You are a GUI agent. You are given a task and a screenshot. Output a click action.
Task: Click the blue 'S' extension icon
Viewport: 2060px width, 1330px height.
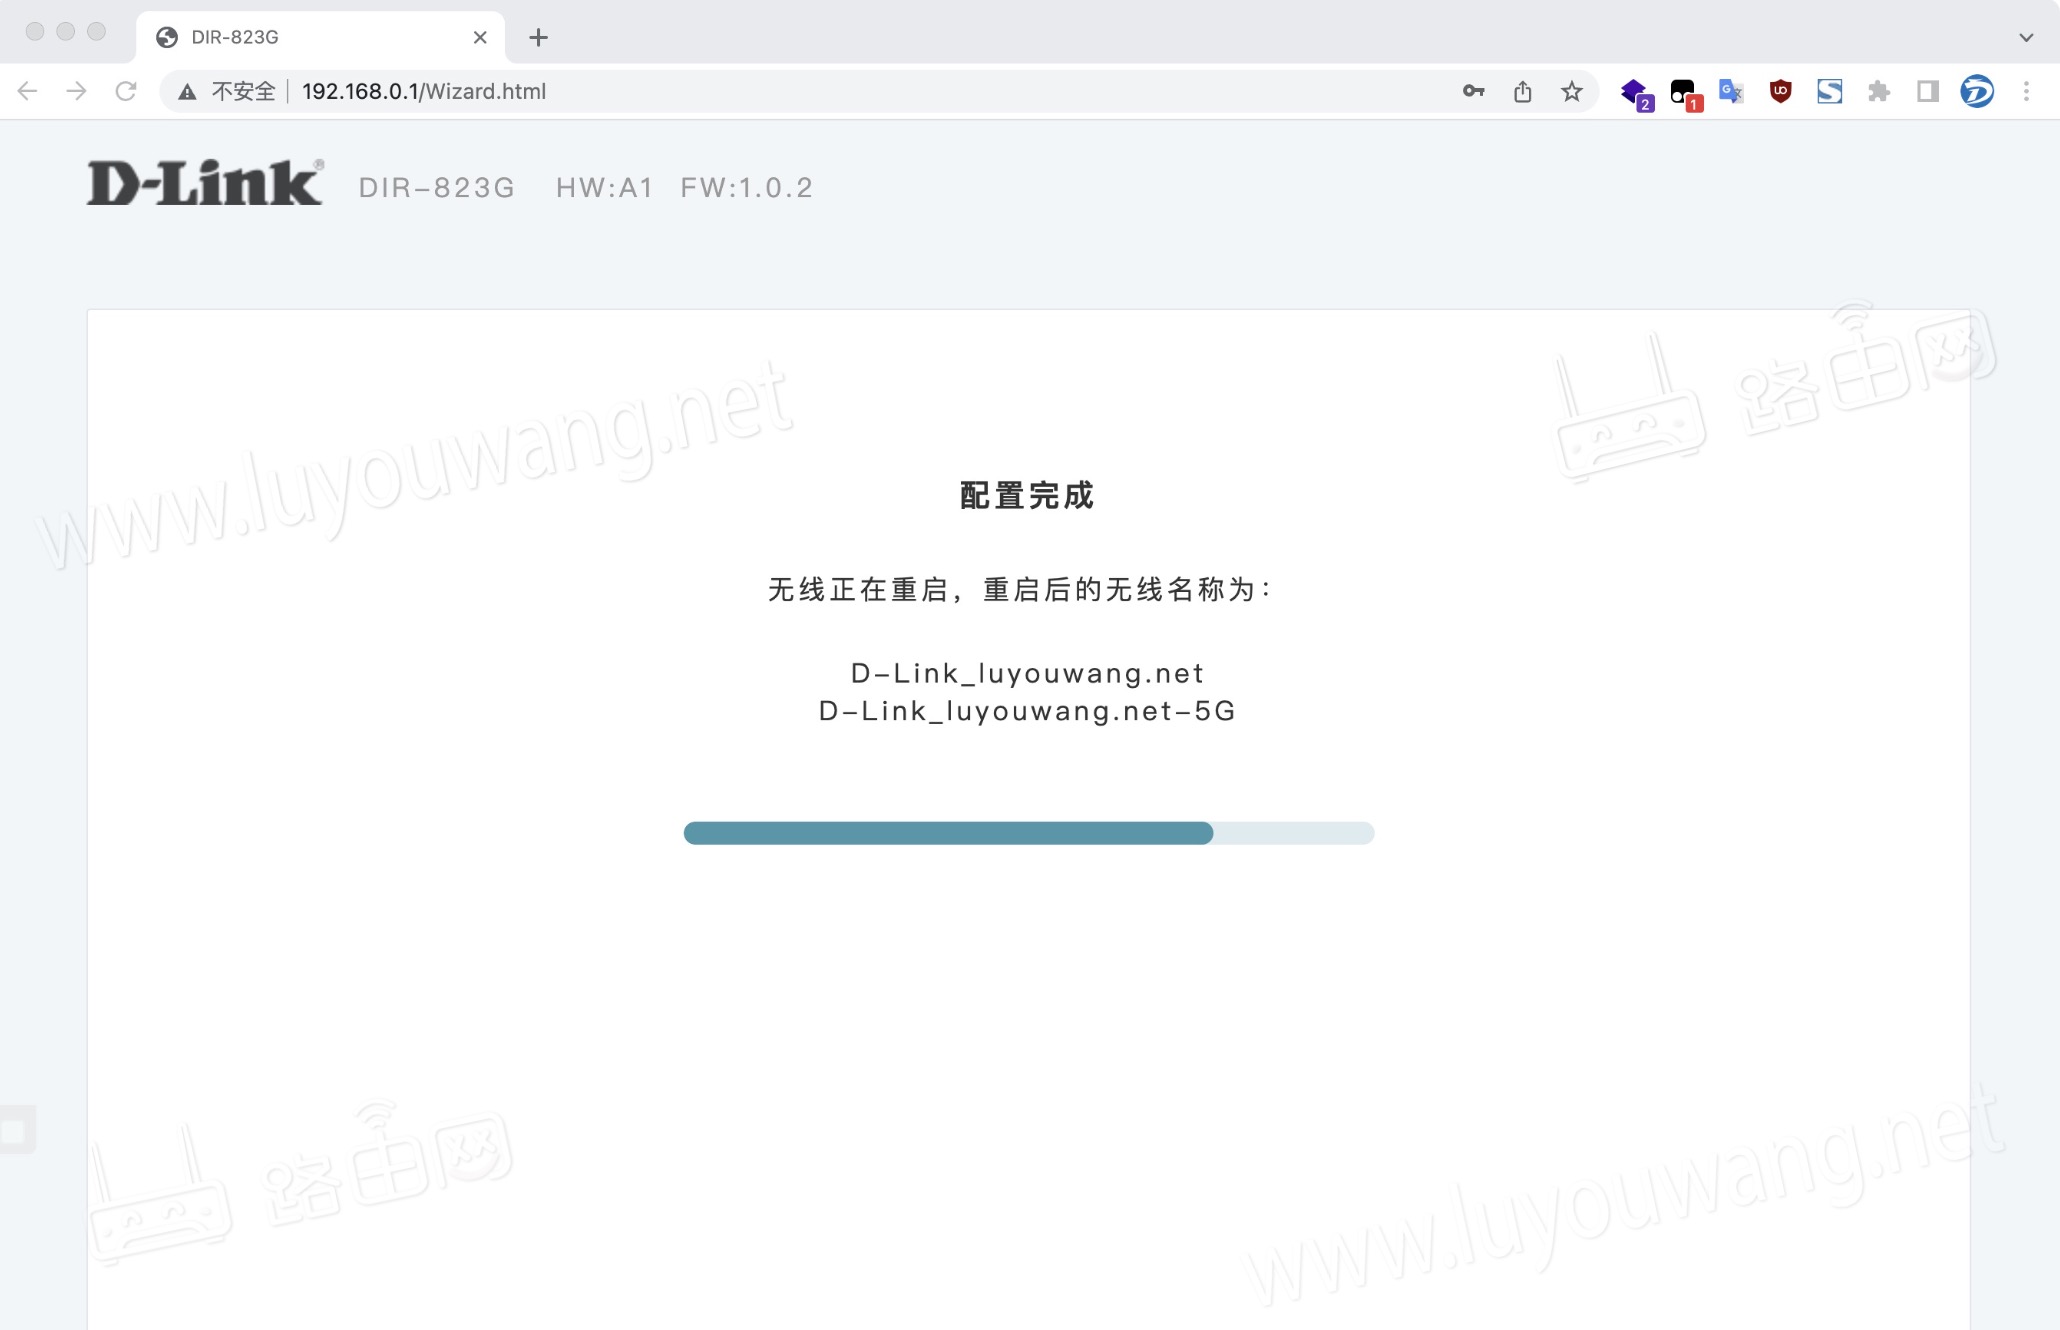coord(1829,91)
